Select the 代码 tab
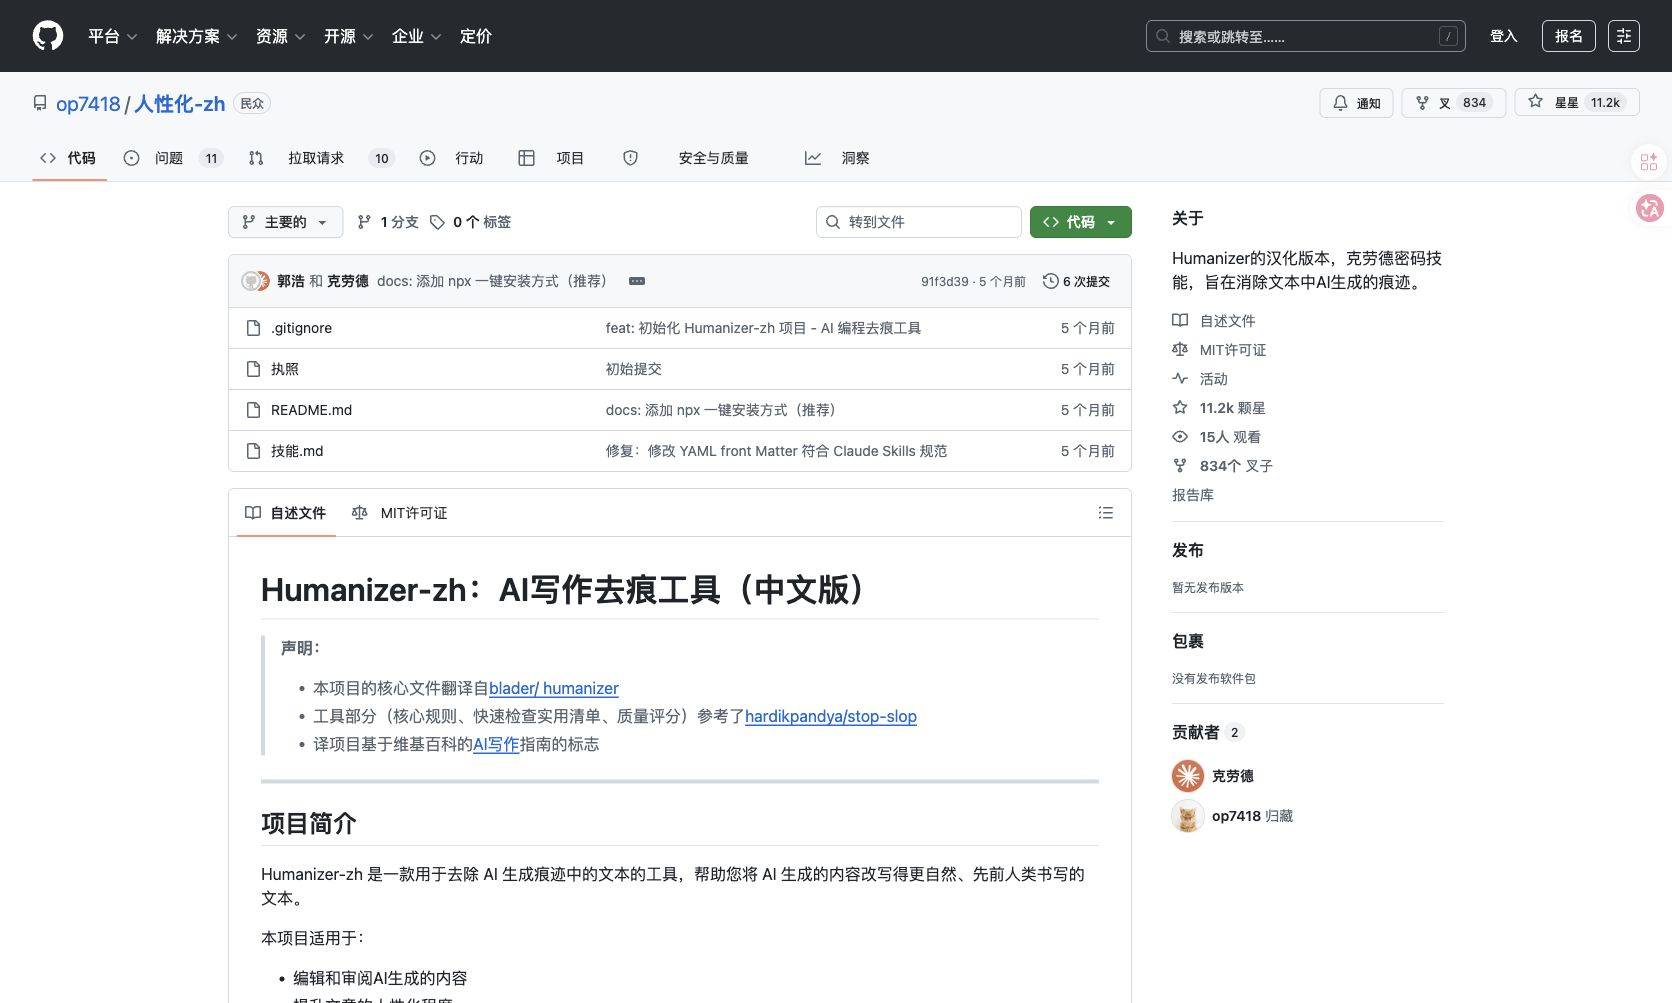Viewport: 1672px width, 1003px height. coord(68,158)
